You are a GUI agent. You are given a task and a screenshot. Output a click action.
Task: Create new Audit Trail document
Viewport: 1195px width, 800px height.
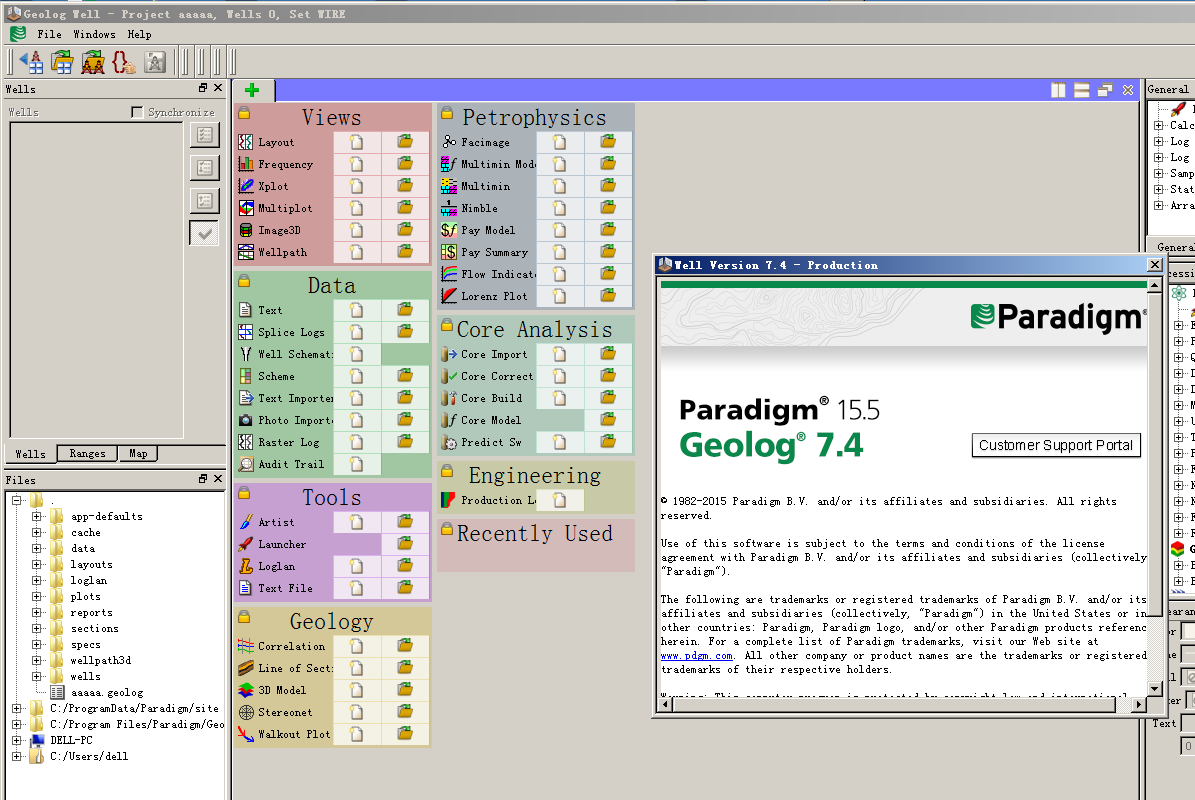(357, 464)
